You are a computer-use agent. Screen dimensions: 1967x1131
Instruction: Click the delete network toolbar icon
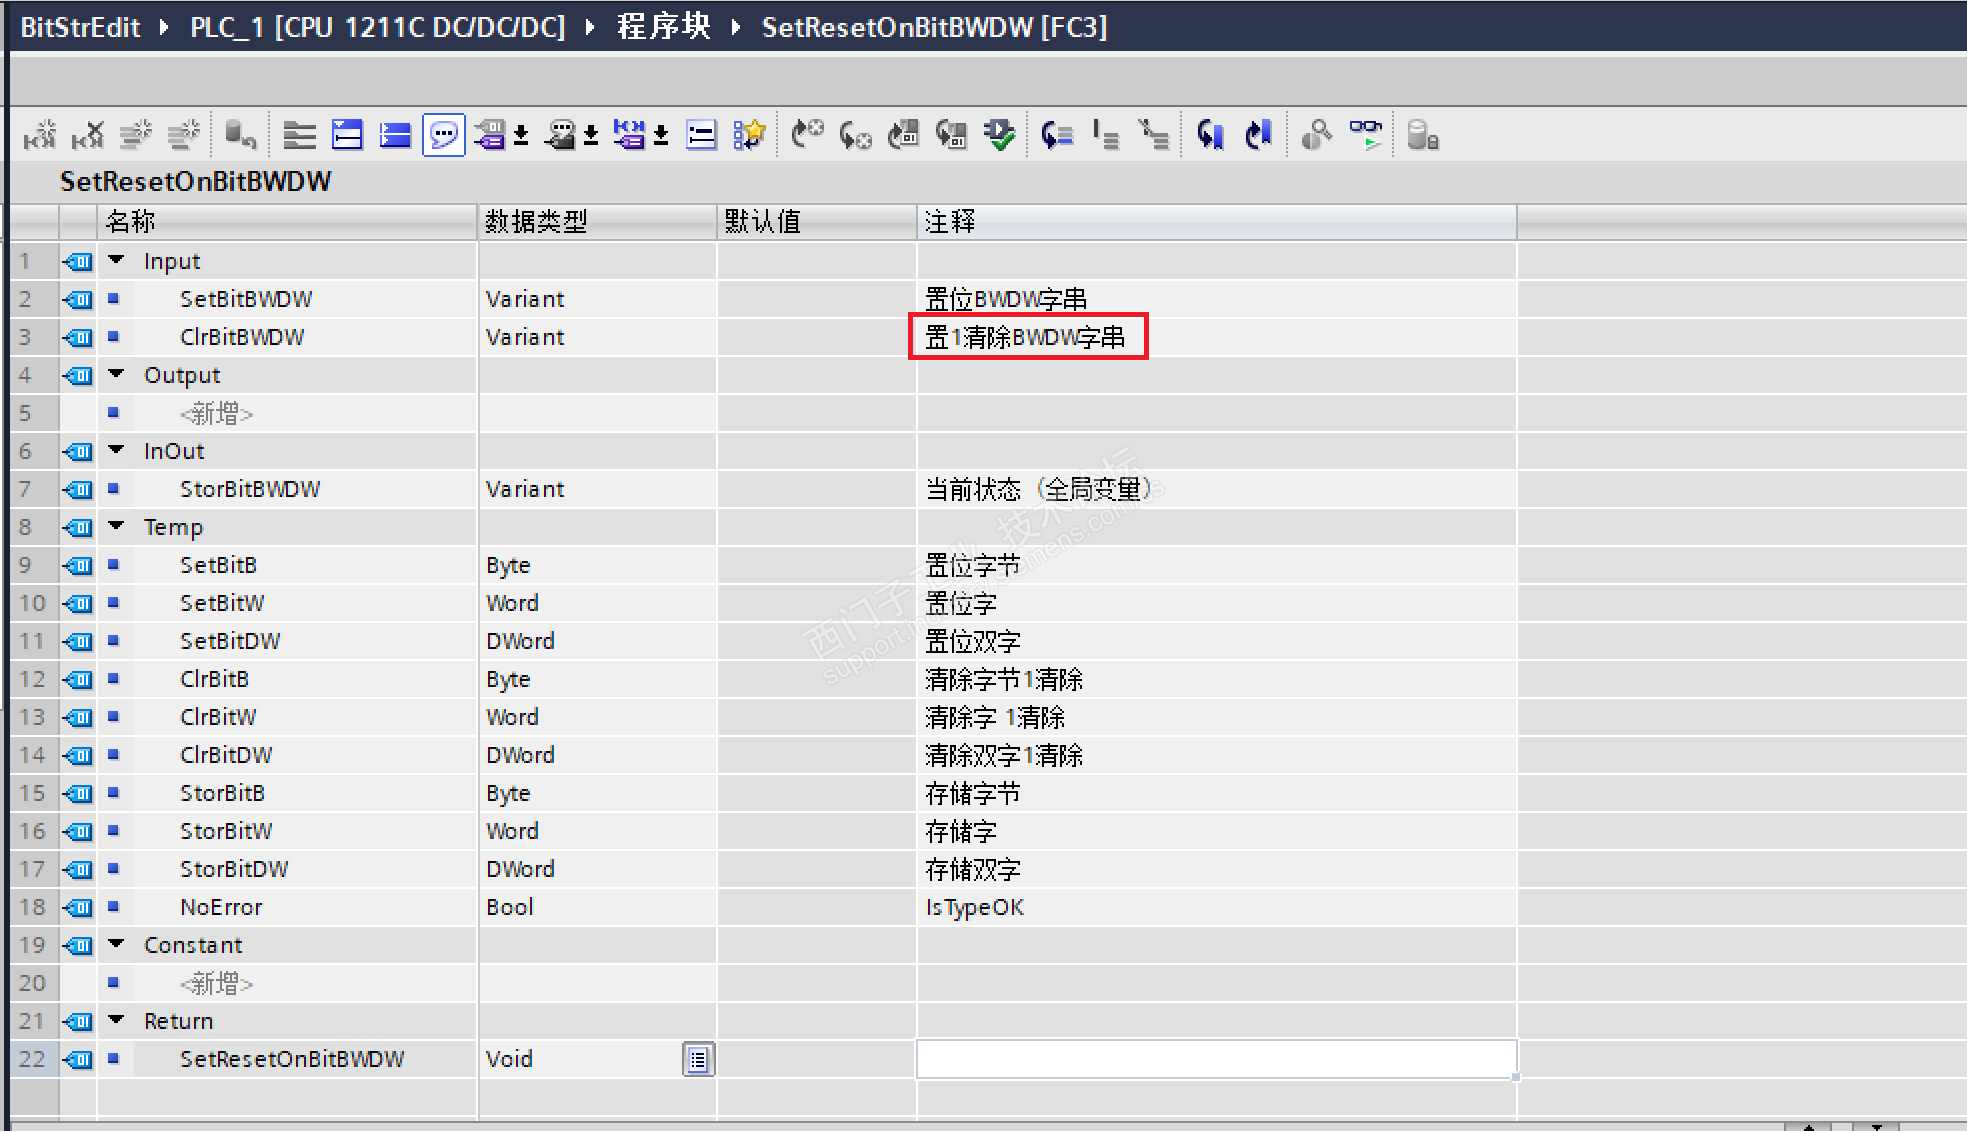(x=88, y=134)
